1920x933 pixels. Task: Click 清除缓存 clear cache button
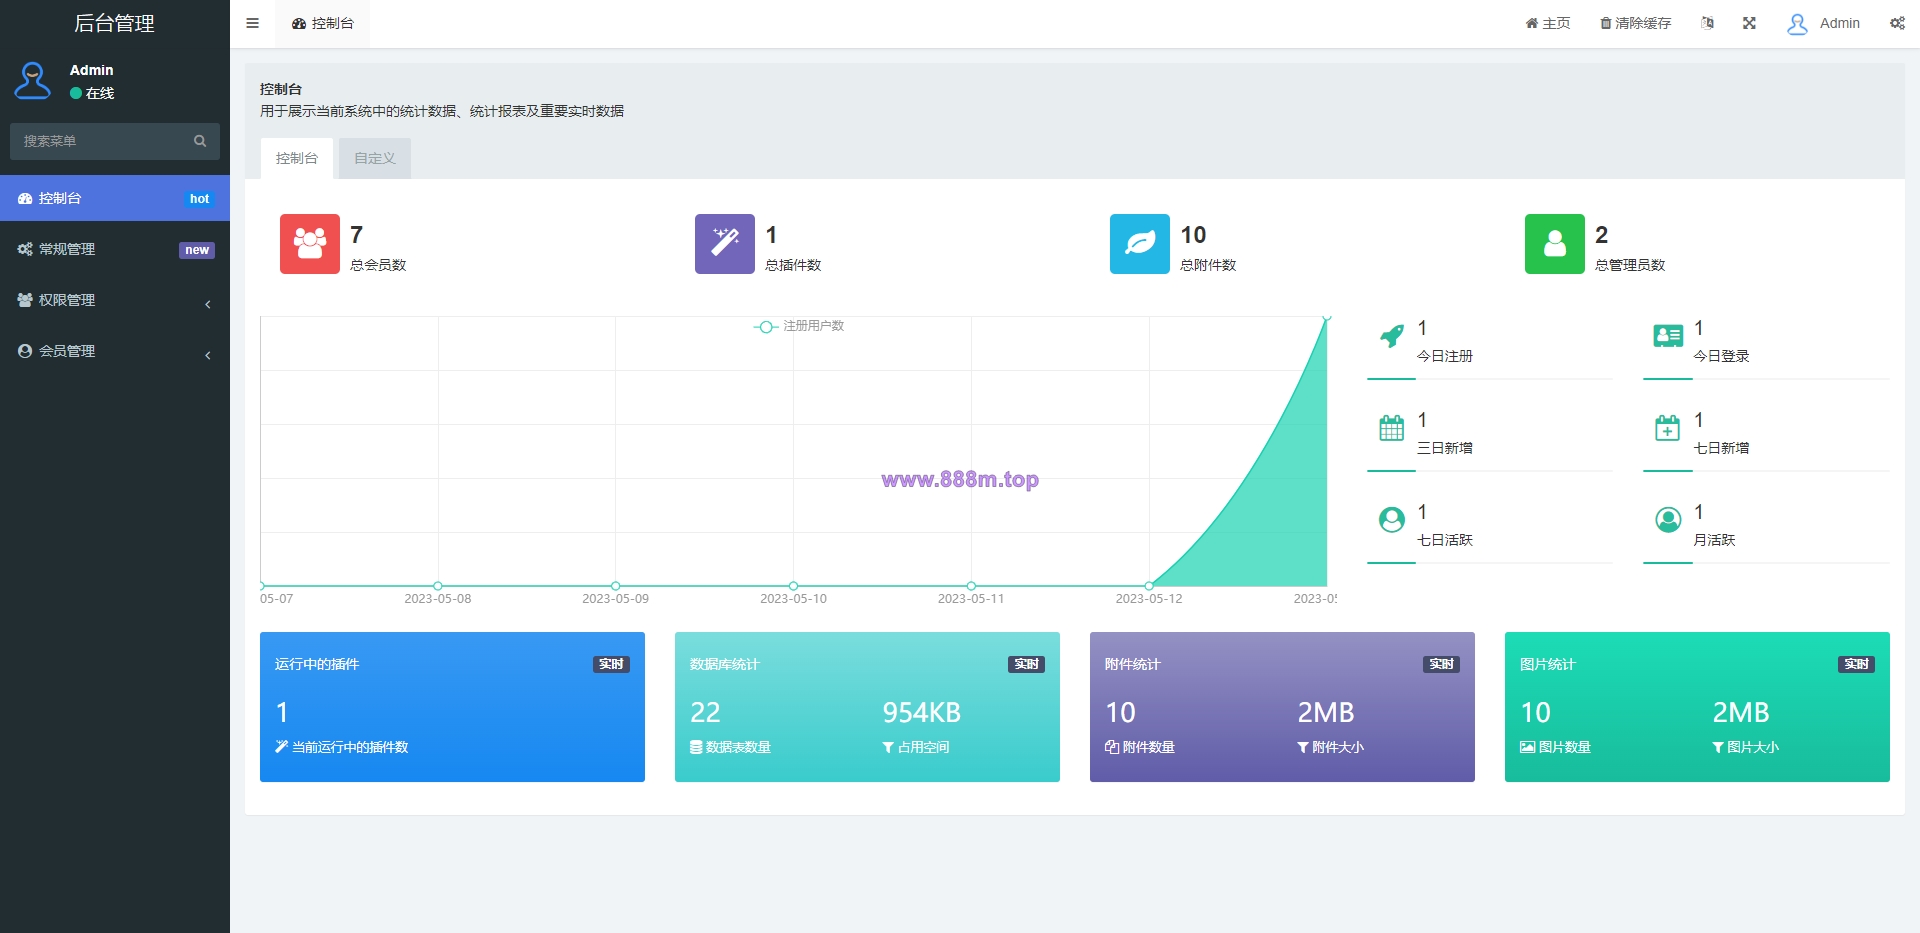point(1635,23)
